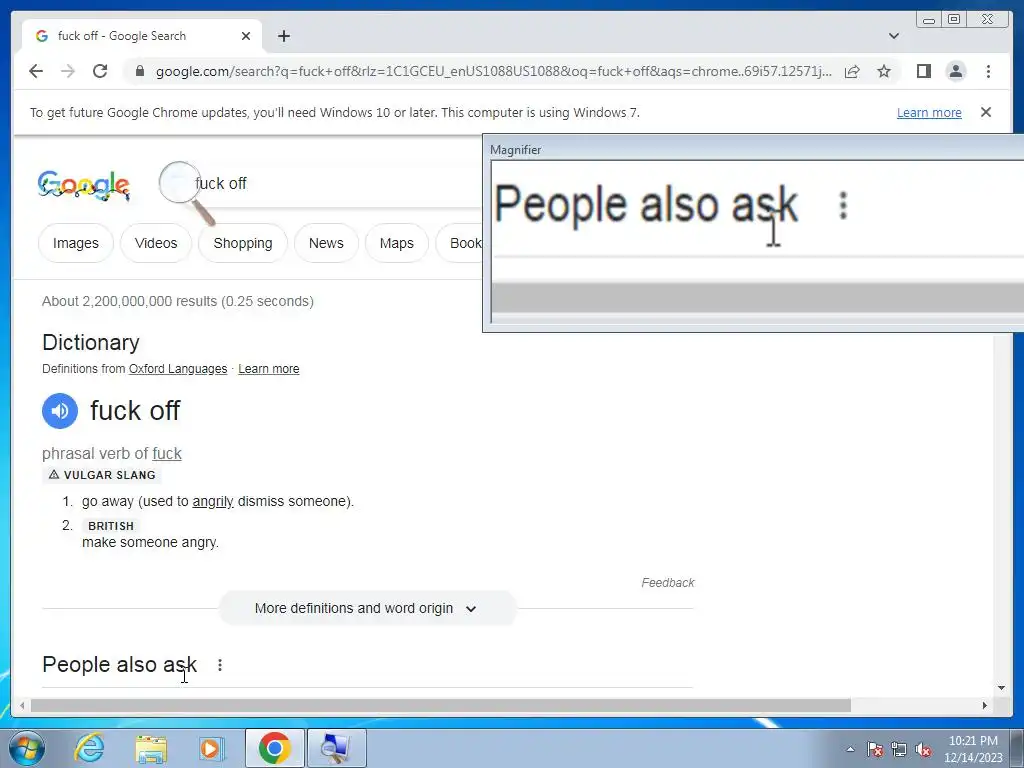Play the word pronunciation speaker button
Image resolution: width=1024 pixels, height=768 pixels.
pyautogui.click(x=60, y=411)
